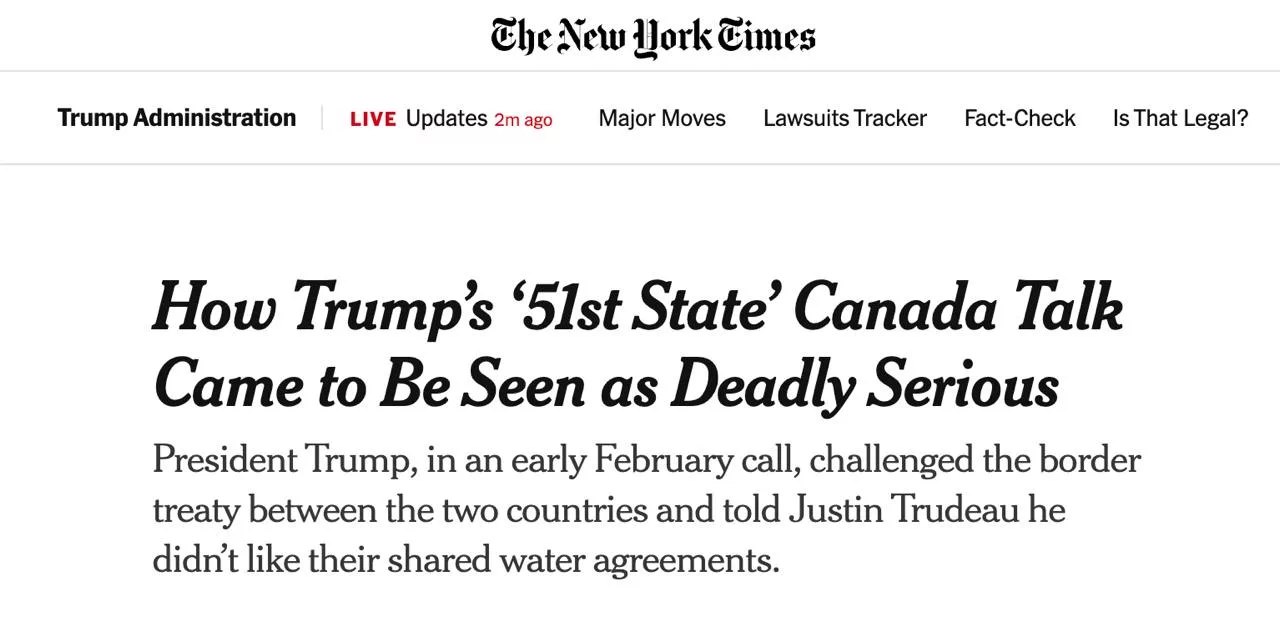1280x617 pixels.
Task: Click 'Deadly Serious' in the headline
Action: point(865,385)
